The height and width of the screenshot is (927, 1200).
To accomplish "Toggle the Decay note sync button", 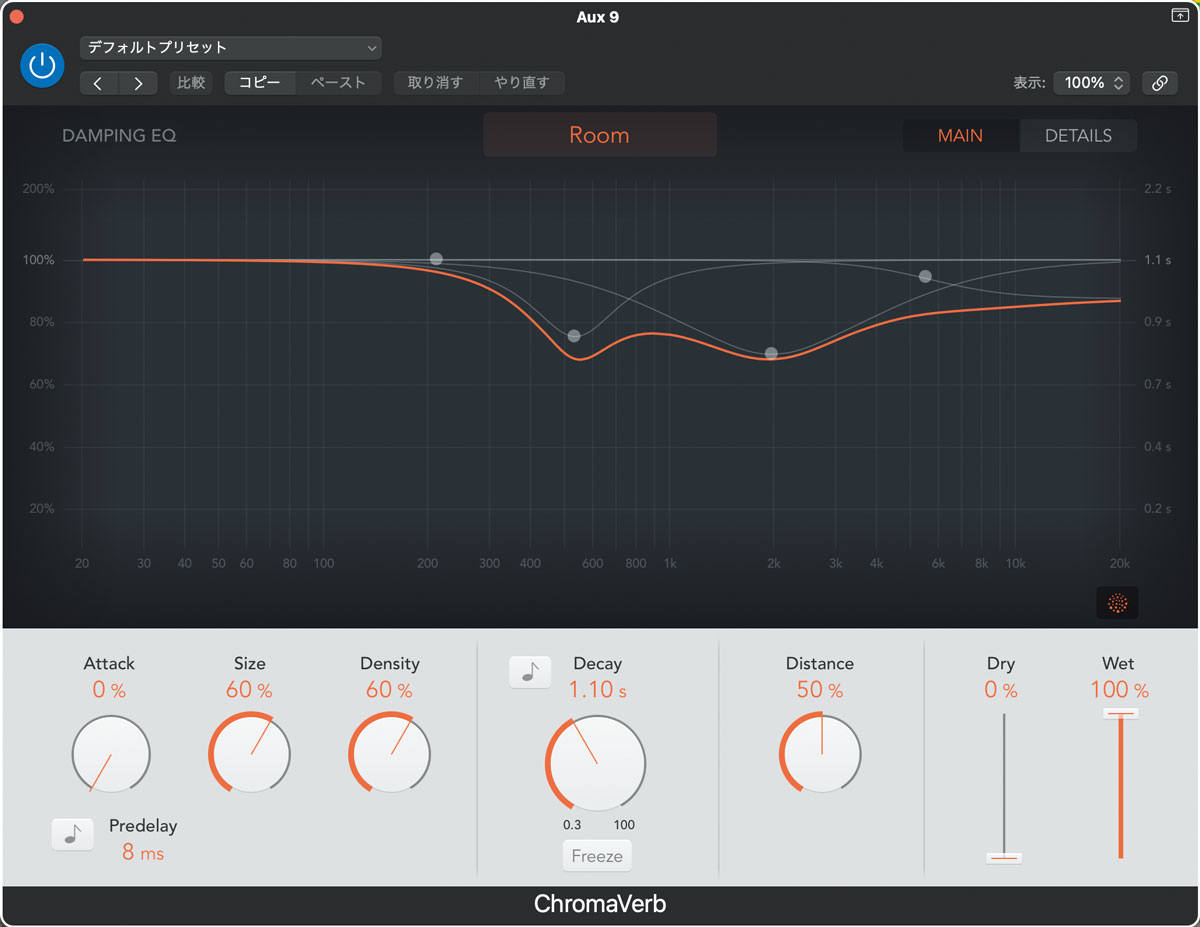I will [530, 672].
